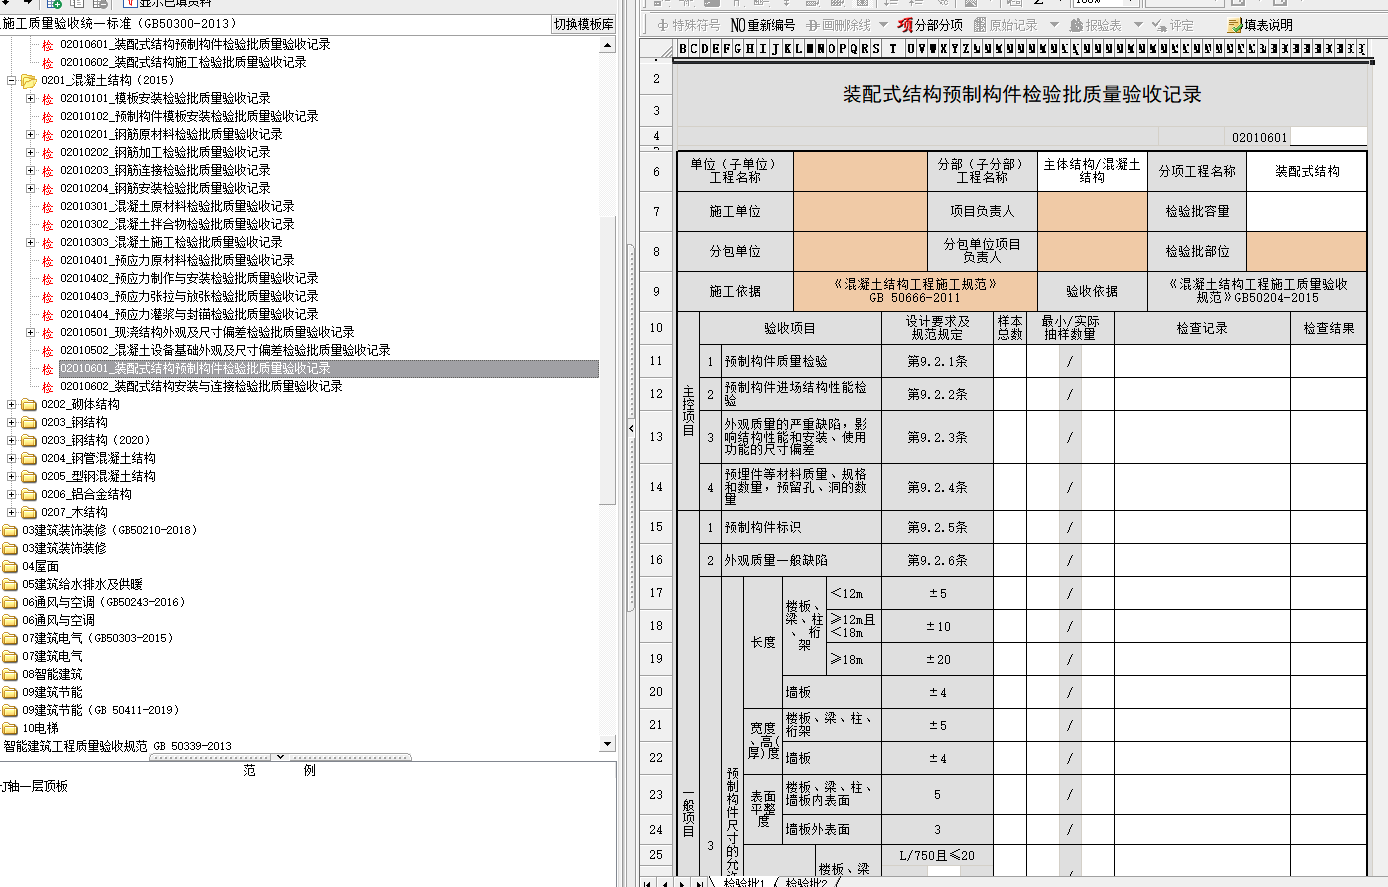Open the 分部分项 tool
The height and width of the screenshot is (887, 1388).
click(930, 25)
